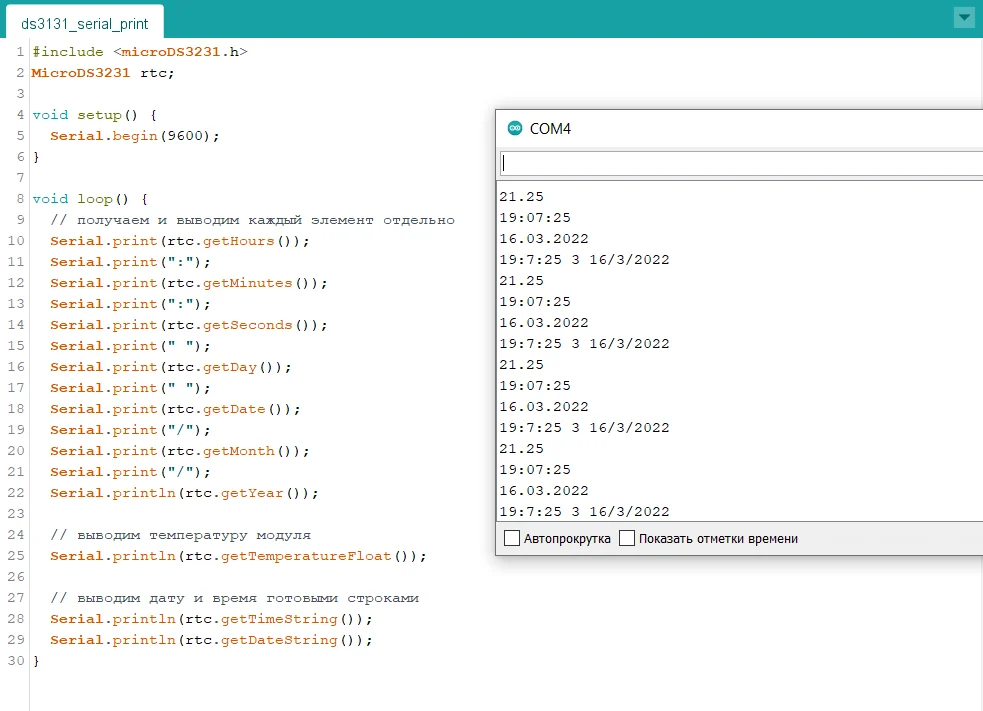Viewport: 983px width, 711px height.
Task: Enable the Показать отметки времени checkbox
Action: 627,539
